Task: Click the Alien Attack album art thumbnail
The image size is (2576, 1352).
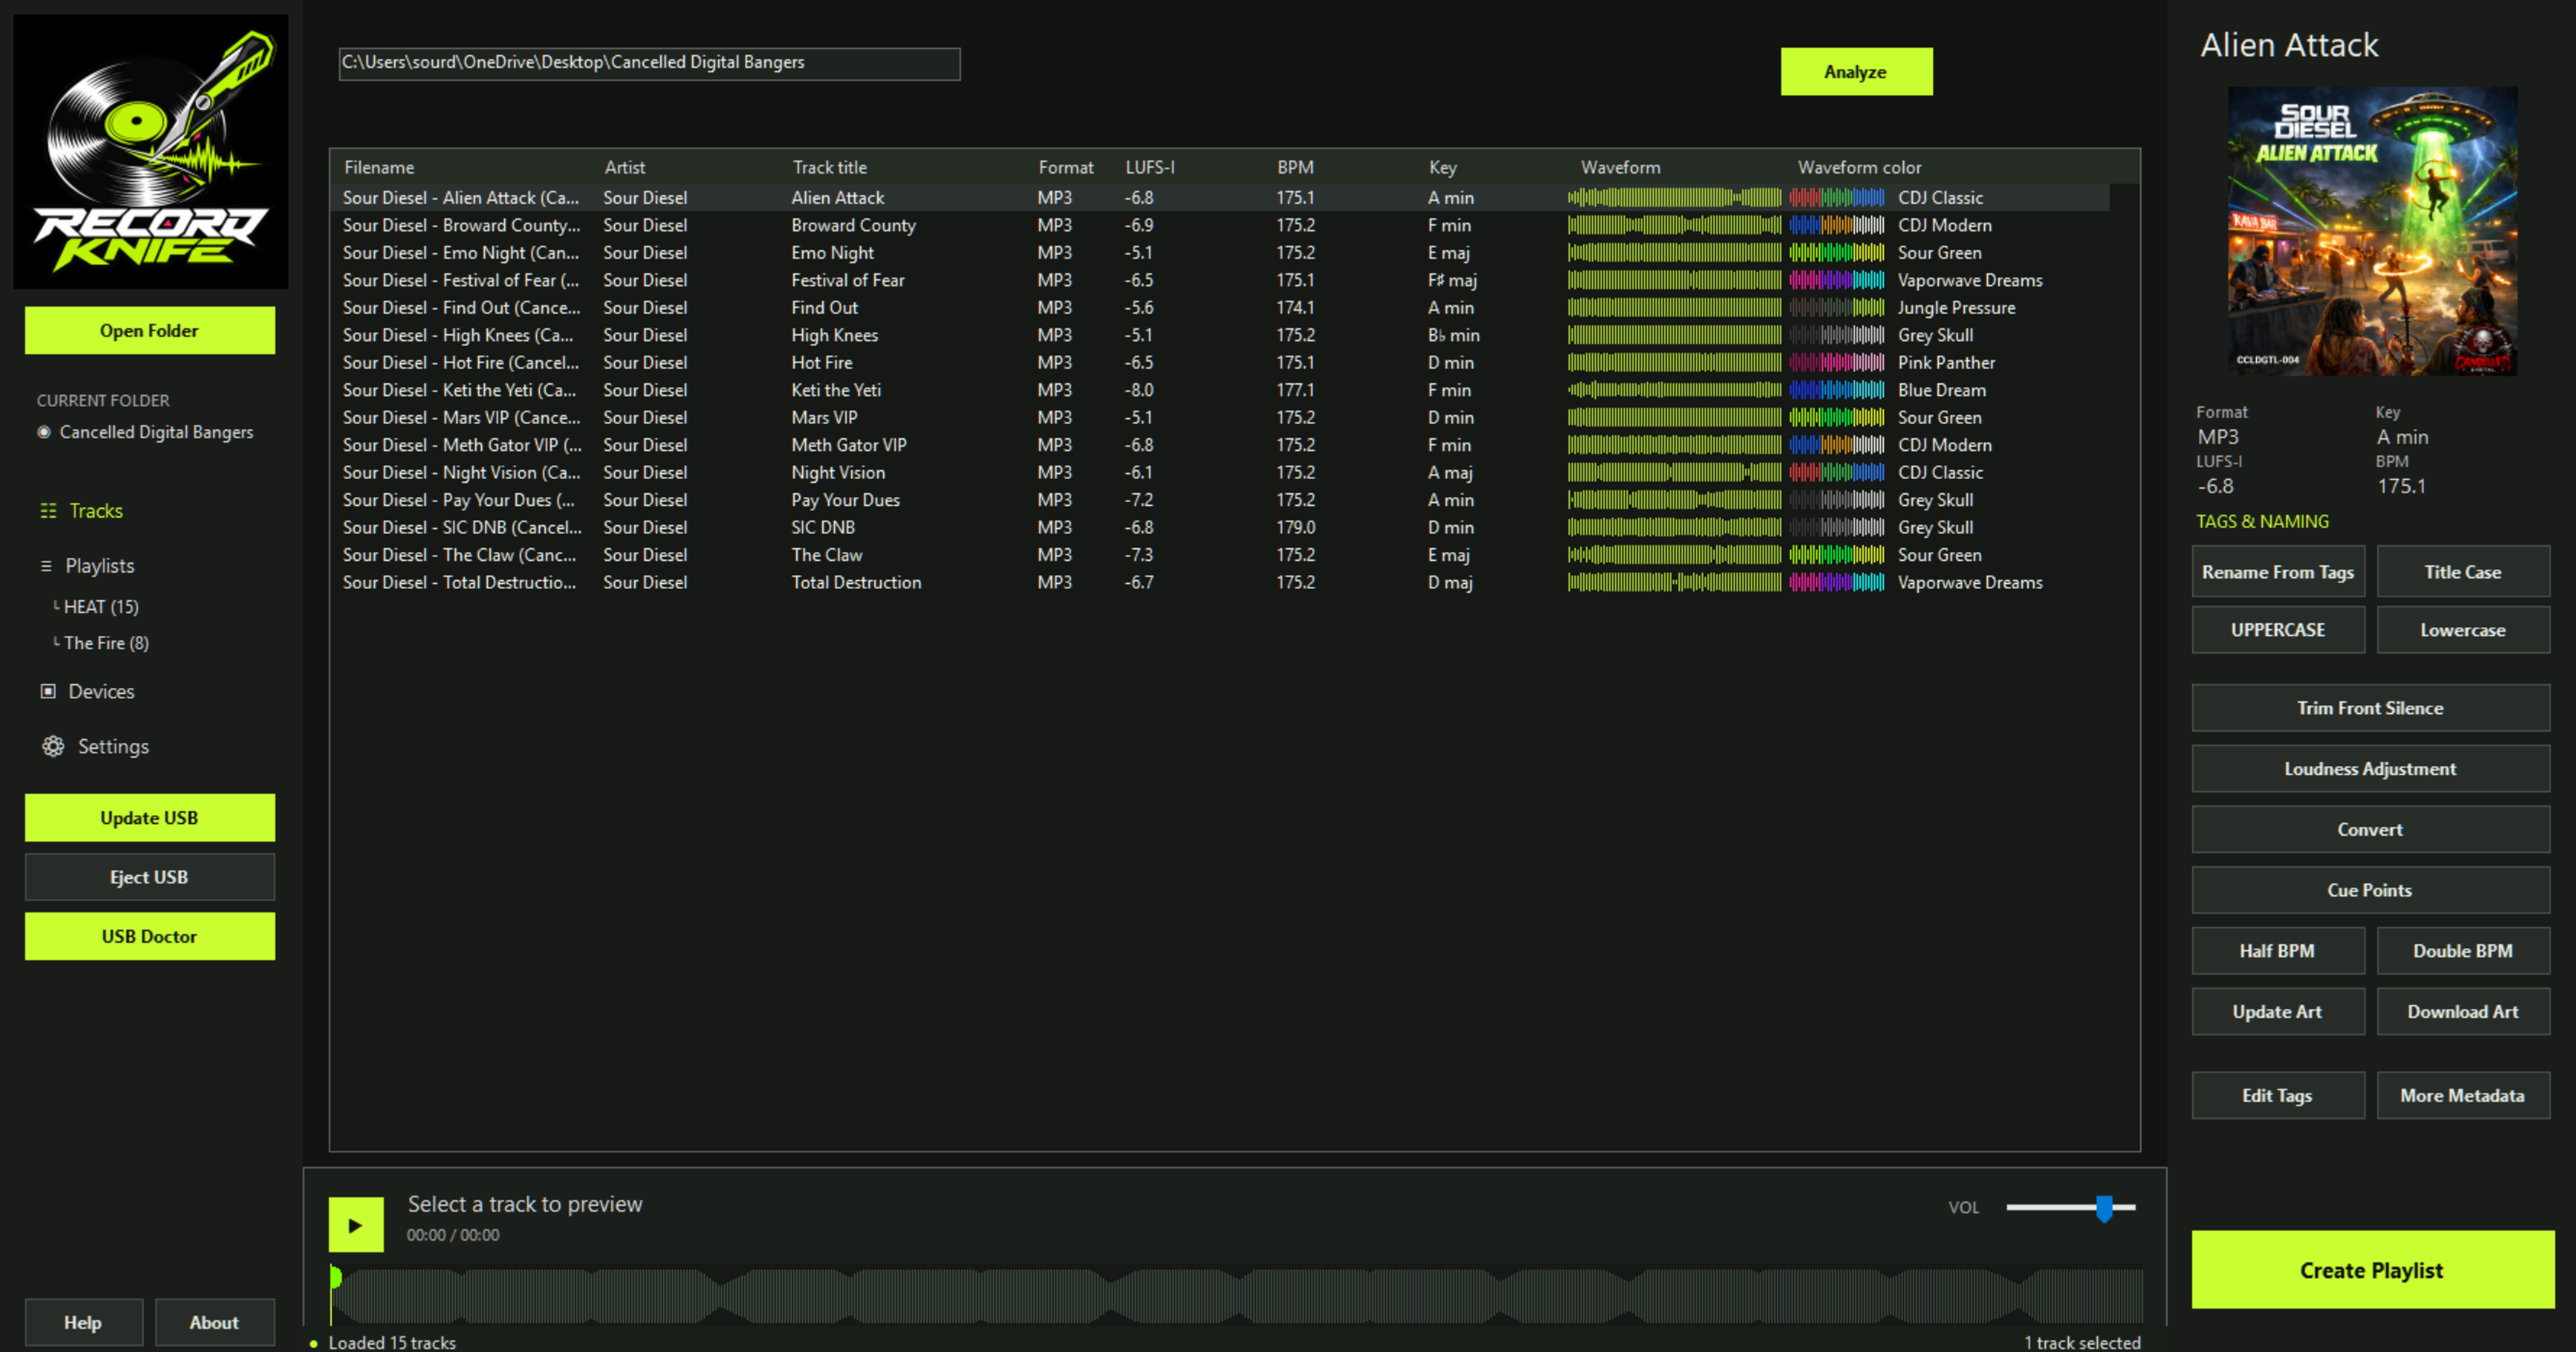Action: point(2372,231)
